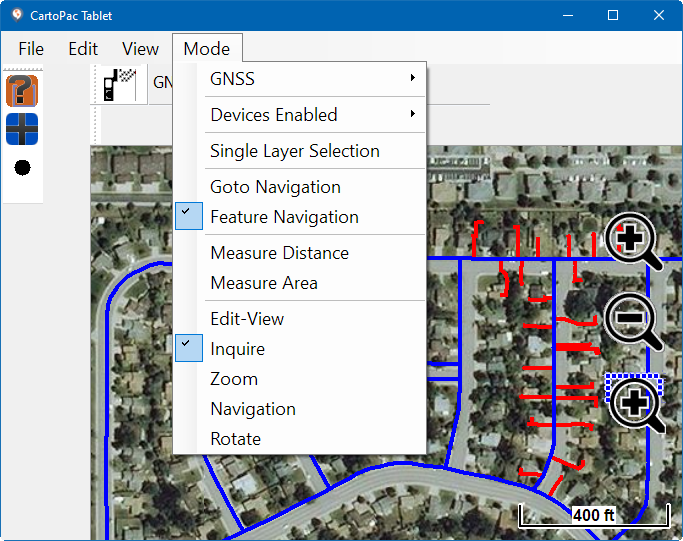Screen dimensions: 683x541
Task: Open the File menu
Action: coord(31,49)
